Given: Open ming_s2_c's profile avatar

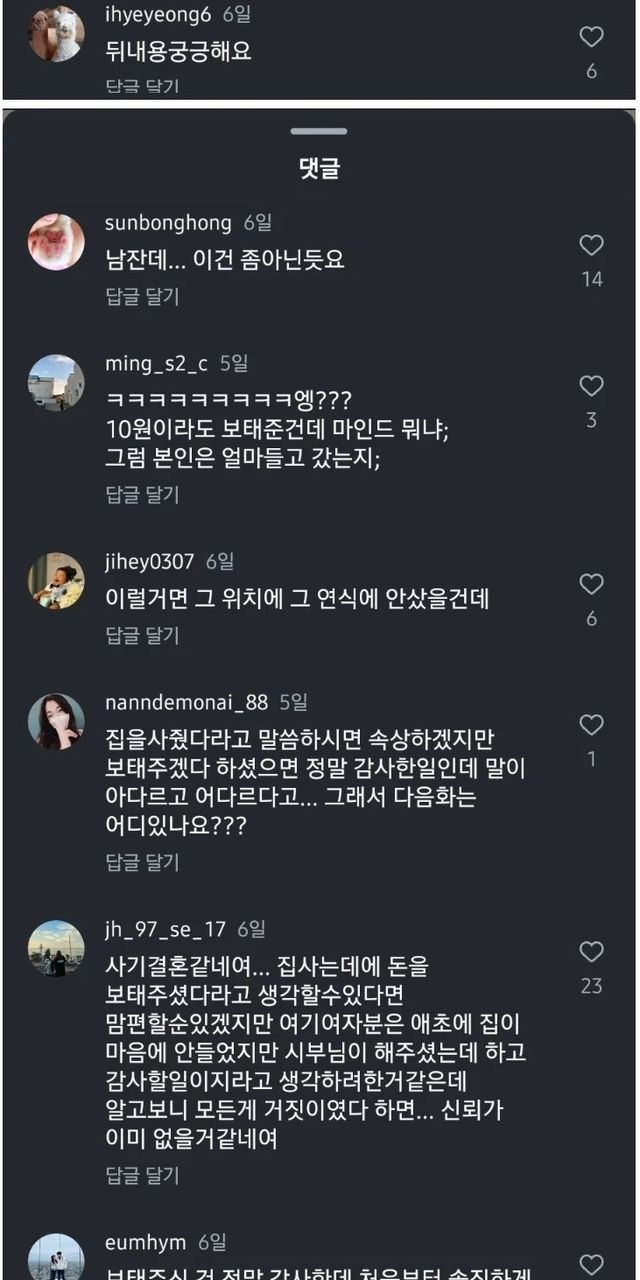Looking at the screenshot, I should (x=56, y=382).
